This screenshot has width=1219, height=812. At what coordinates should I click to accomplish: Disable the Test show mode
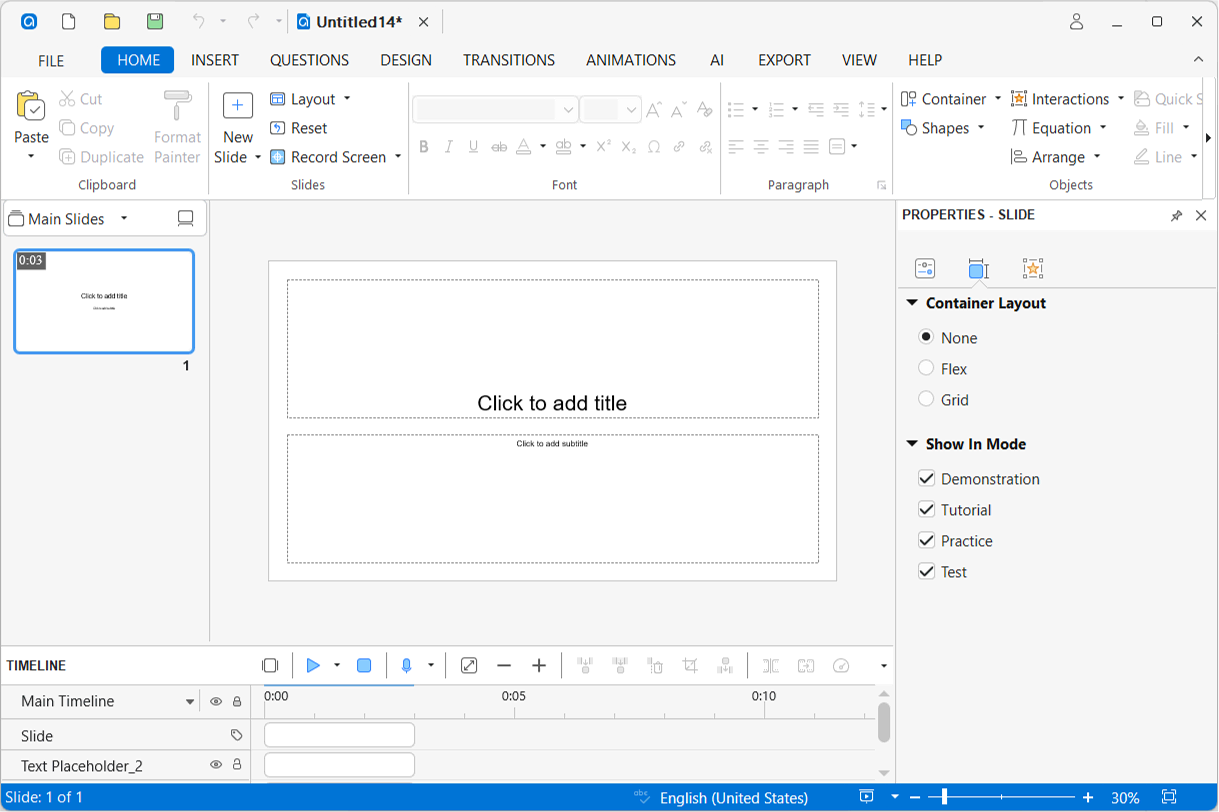pyautogui.click(x=926, y=571)
